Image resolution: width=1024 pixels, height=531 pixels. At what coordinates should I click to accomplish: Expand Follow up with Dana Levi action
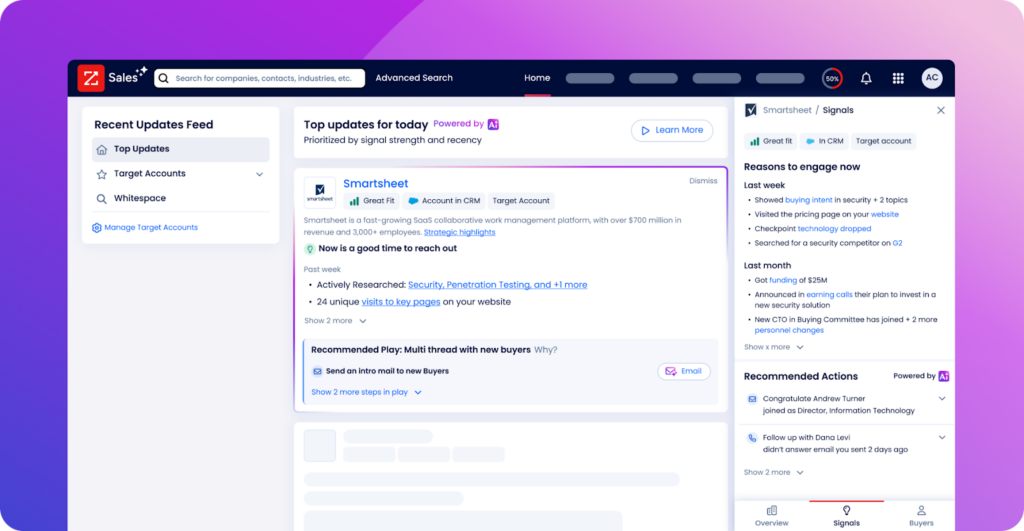pos(942,438)
